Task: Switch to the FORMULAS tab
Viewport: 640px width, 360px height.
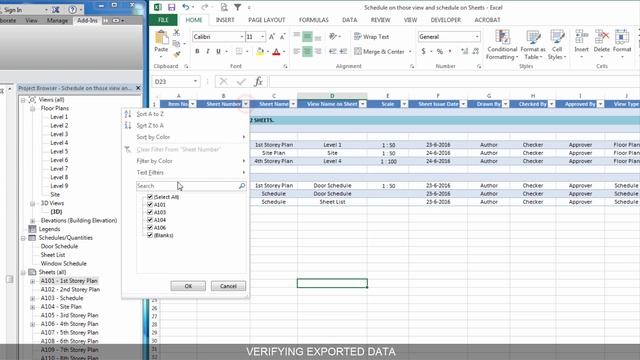Action: tap(313, 20)
